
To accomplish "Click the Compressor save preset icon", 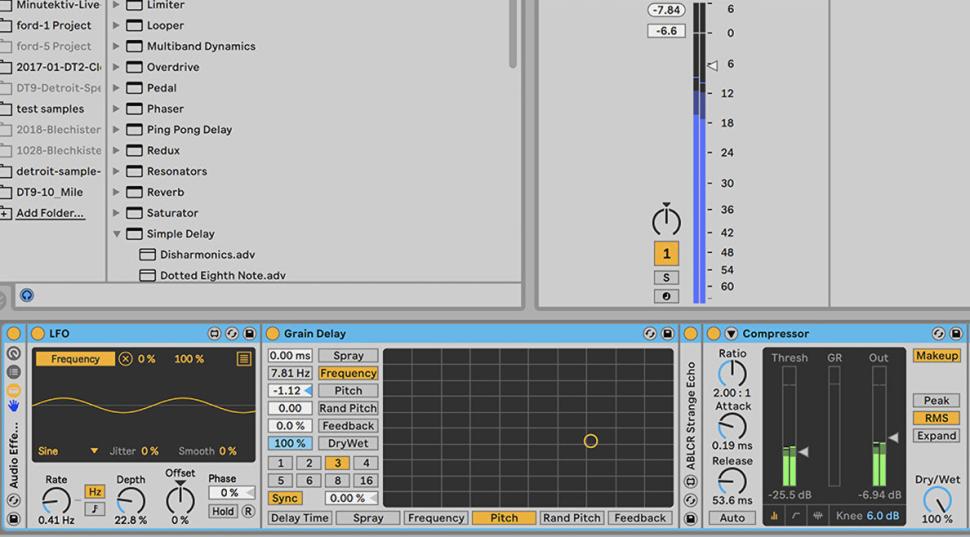I will coord(955,333).
